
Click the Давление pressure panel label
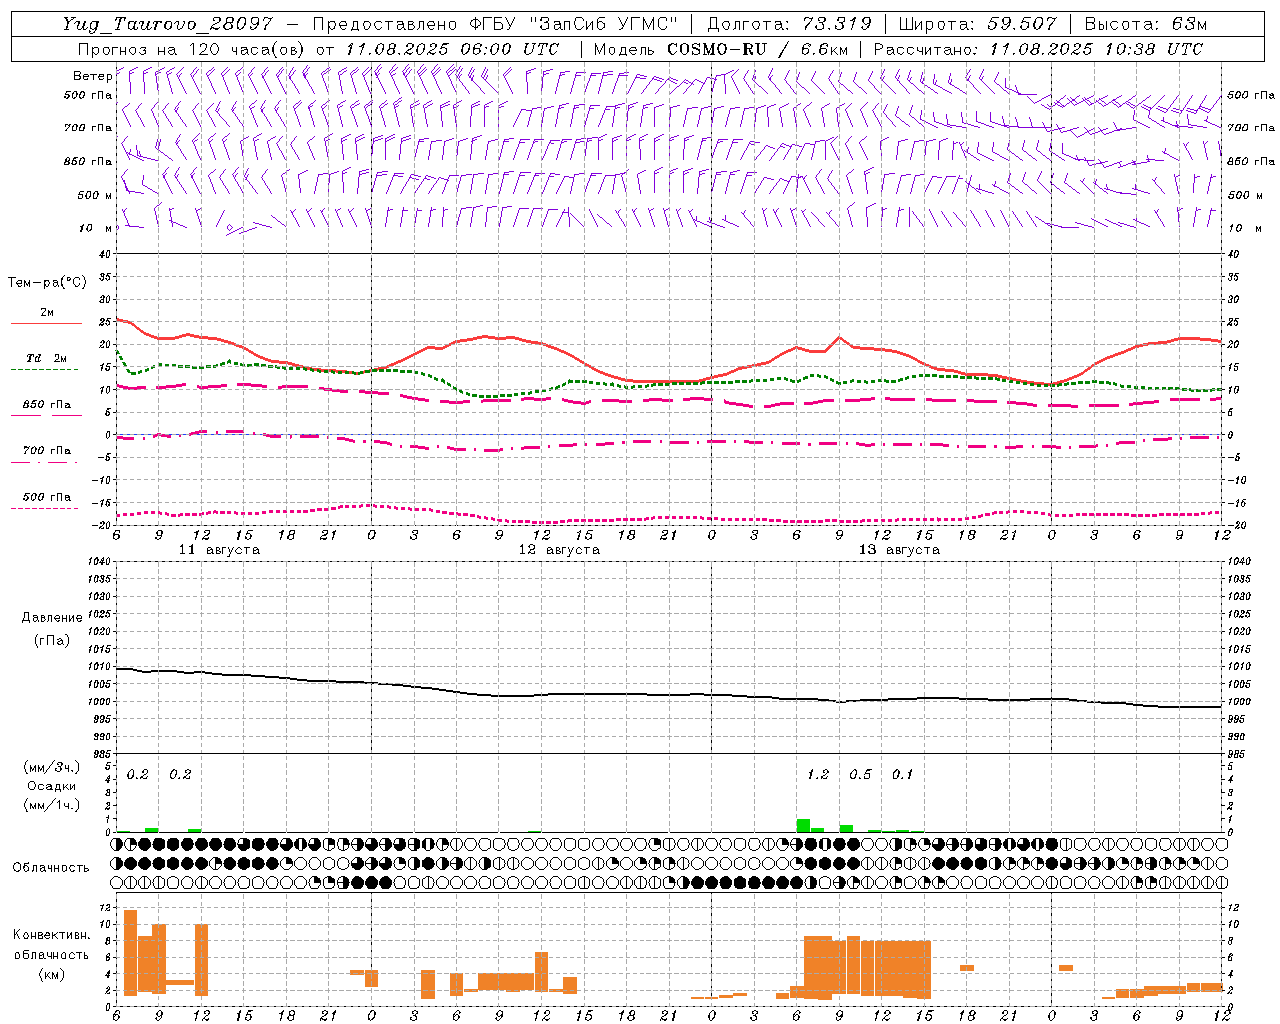coord(52,618)
